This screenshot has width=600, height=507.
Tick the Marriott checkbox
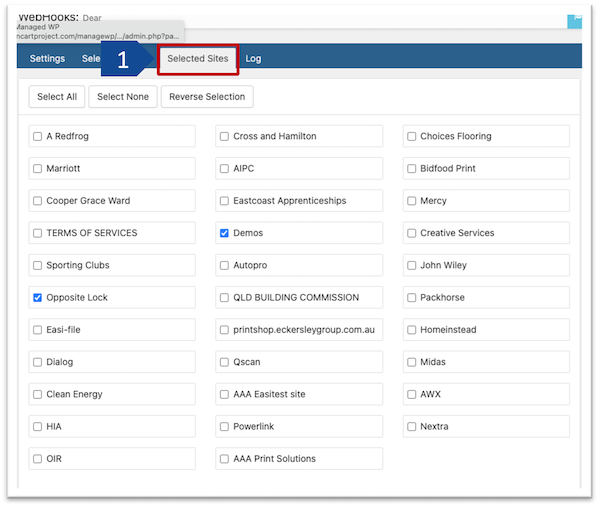(38, 169)
